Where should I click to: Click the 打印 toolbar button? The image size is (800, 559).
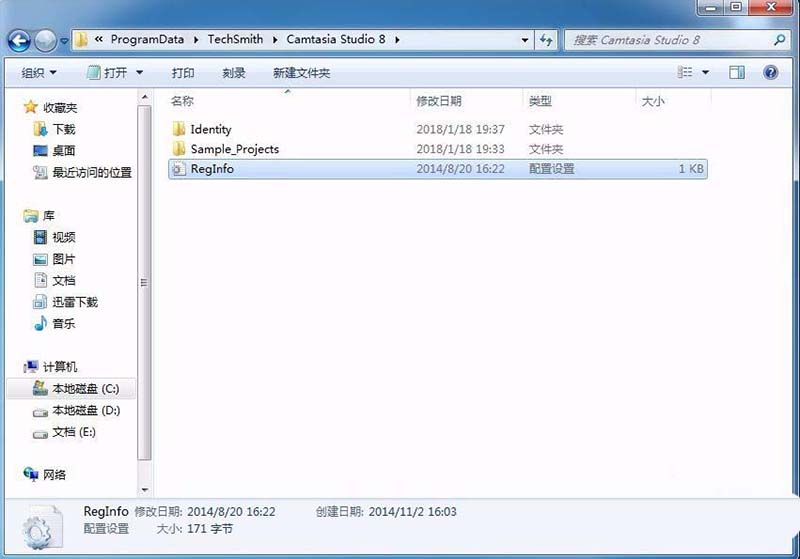tap(183, 73)
